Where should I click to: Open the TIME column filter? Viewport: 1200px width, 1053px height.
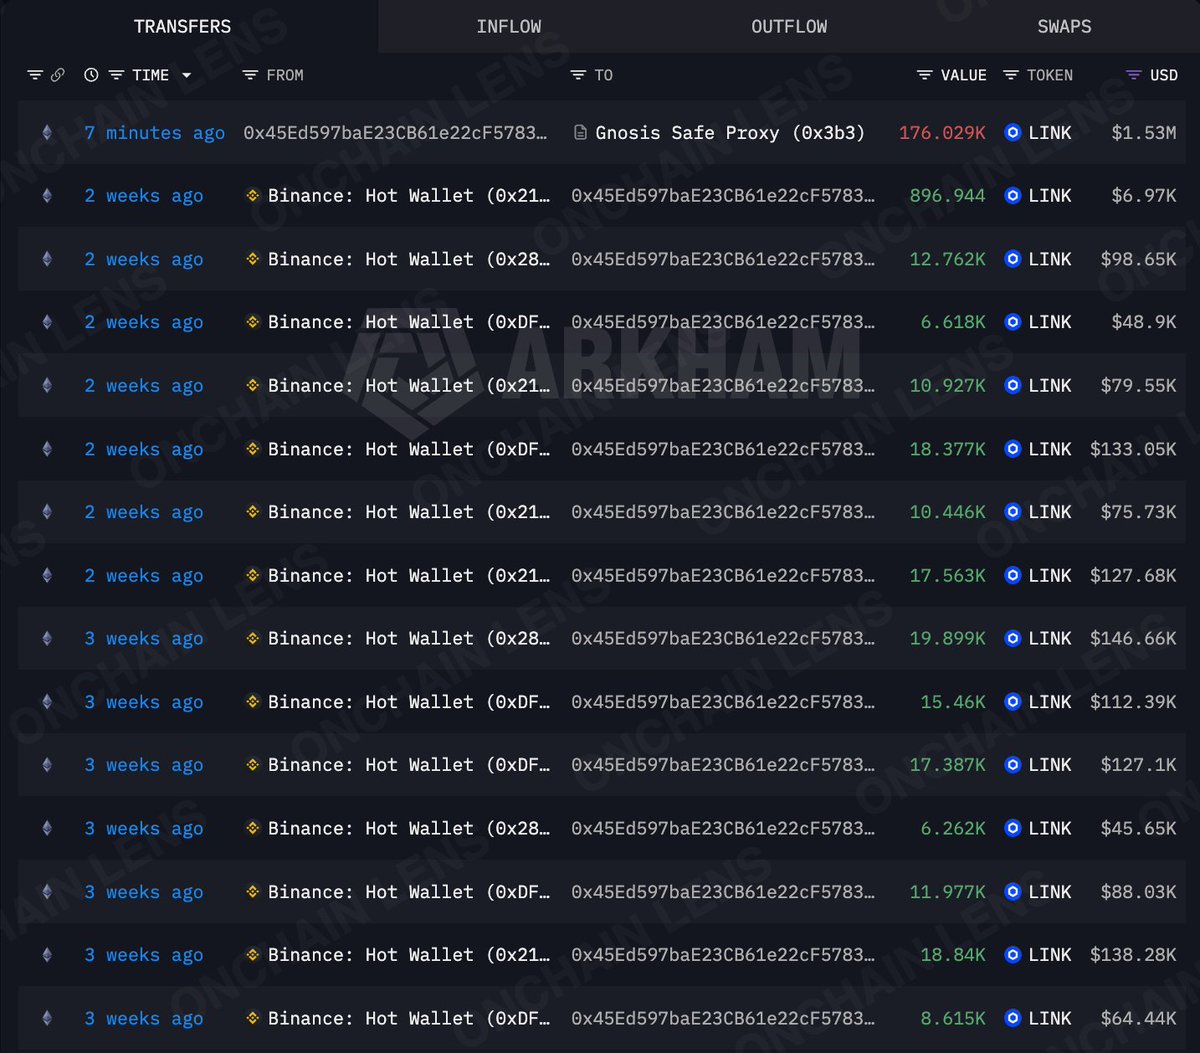[116, 75]
